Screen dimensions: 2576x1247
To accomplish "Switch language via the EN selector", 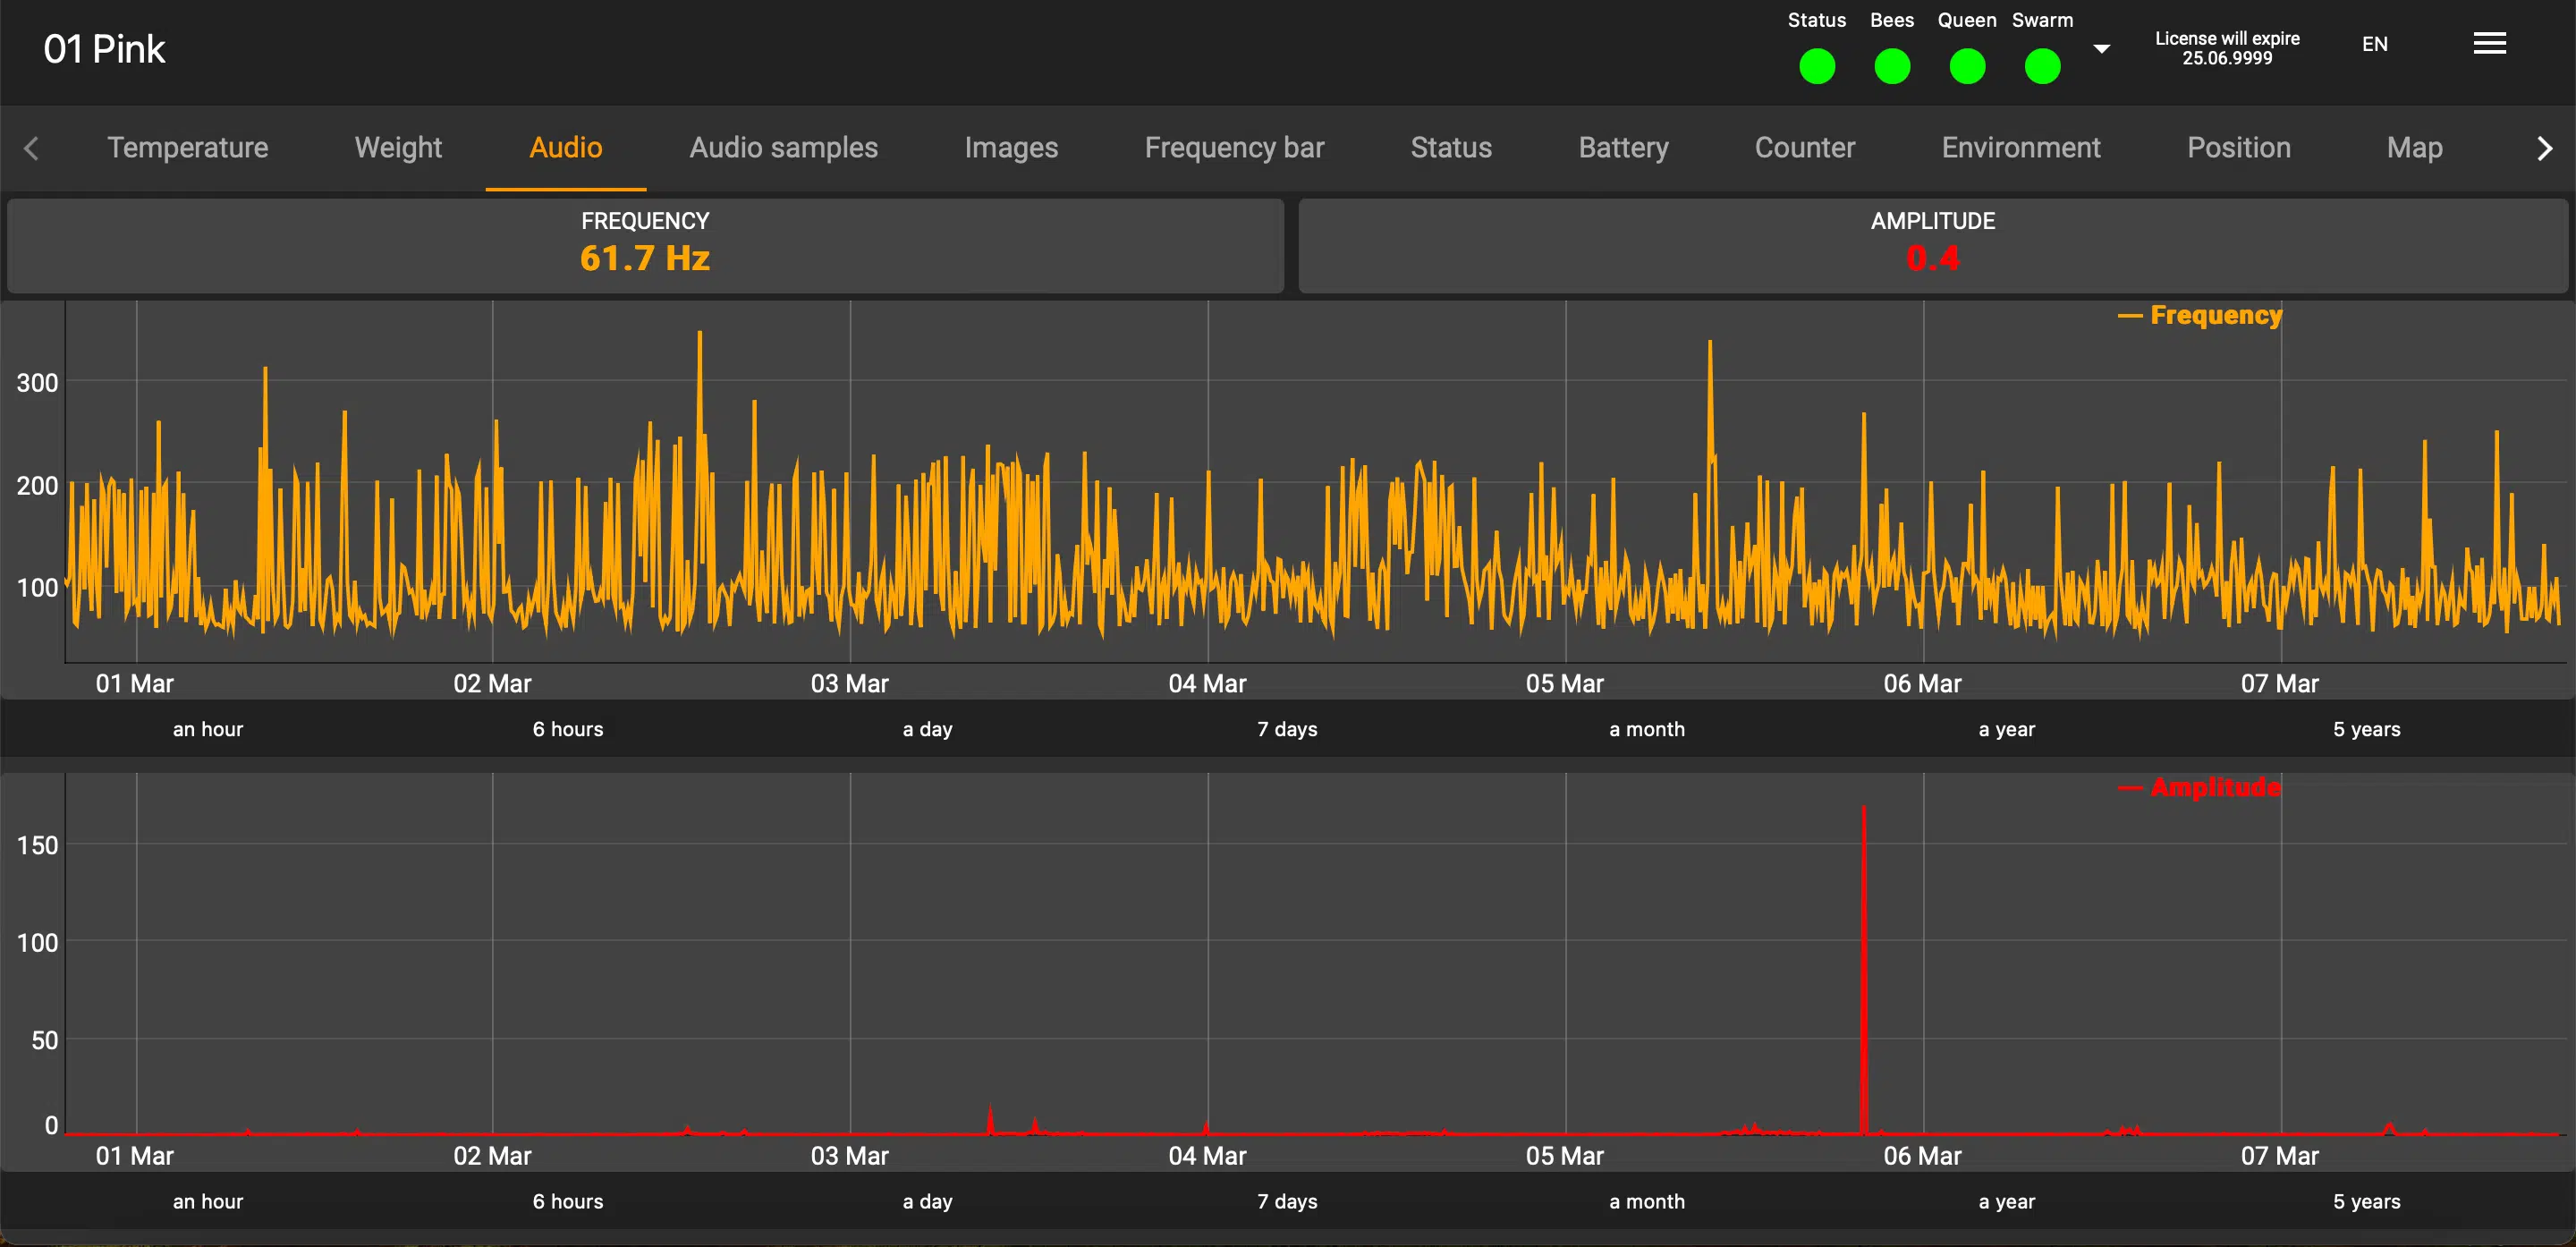I will coord(2374,44).
